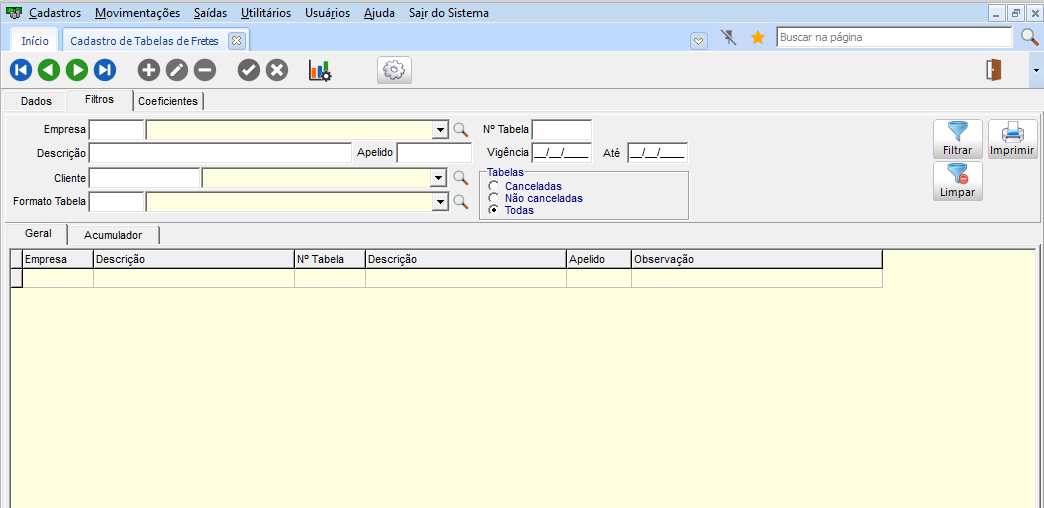This screenshot has height=508, width=1044.
Task: Select the Canceladas radio option
Action: pyautogui.click(x=493, y=186)
